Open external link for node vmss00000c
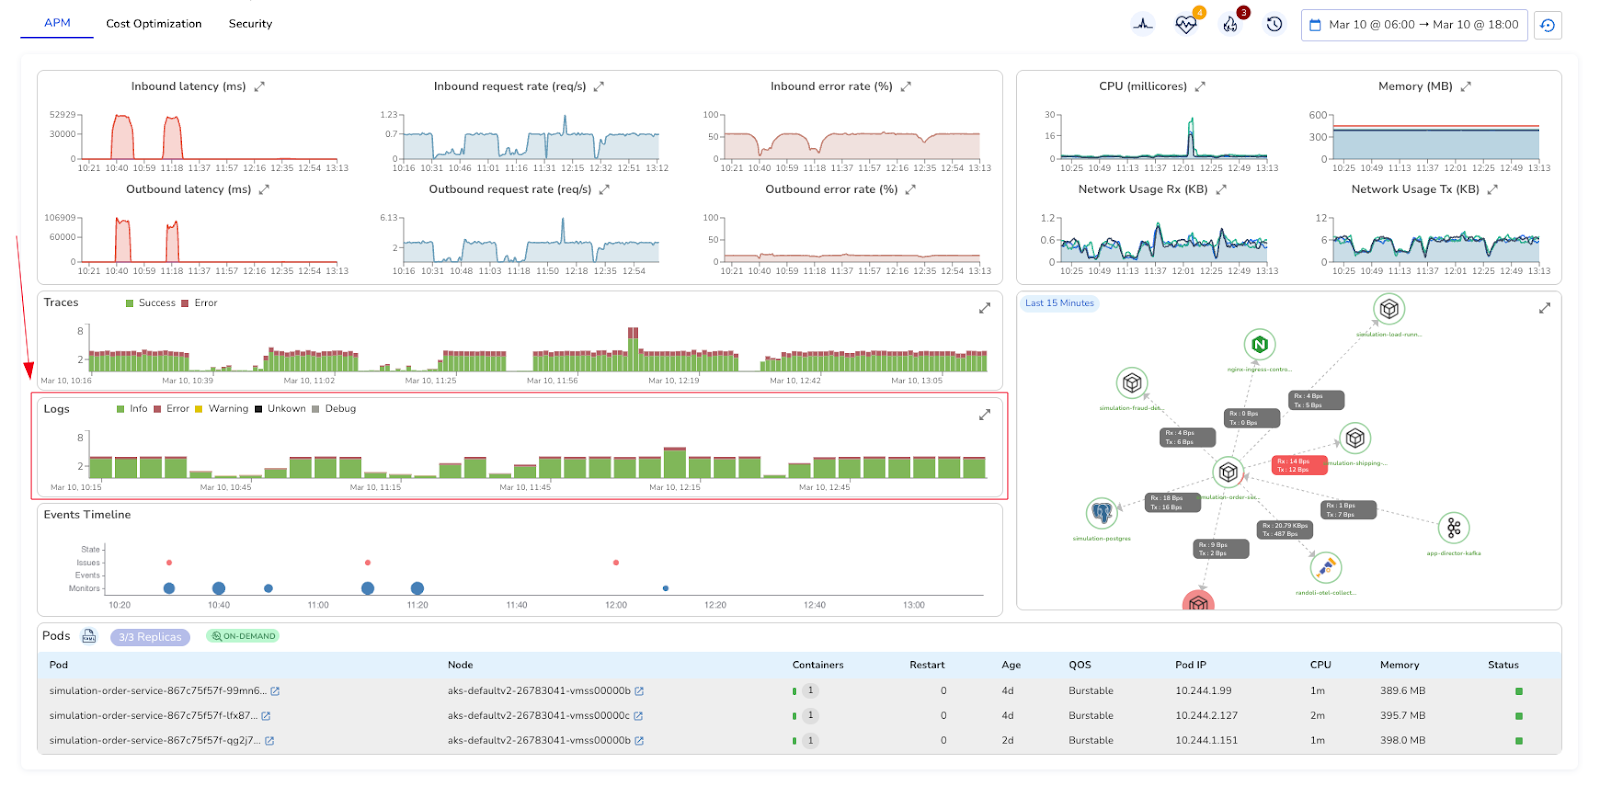The width and height of the screenshot is (1600, 786). (x=638, y=716)
